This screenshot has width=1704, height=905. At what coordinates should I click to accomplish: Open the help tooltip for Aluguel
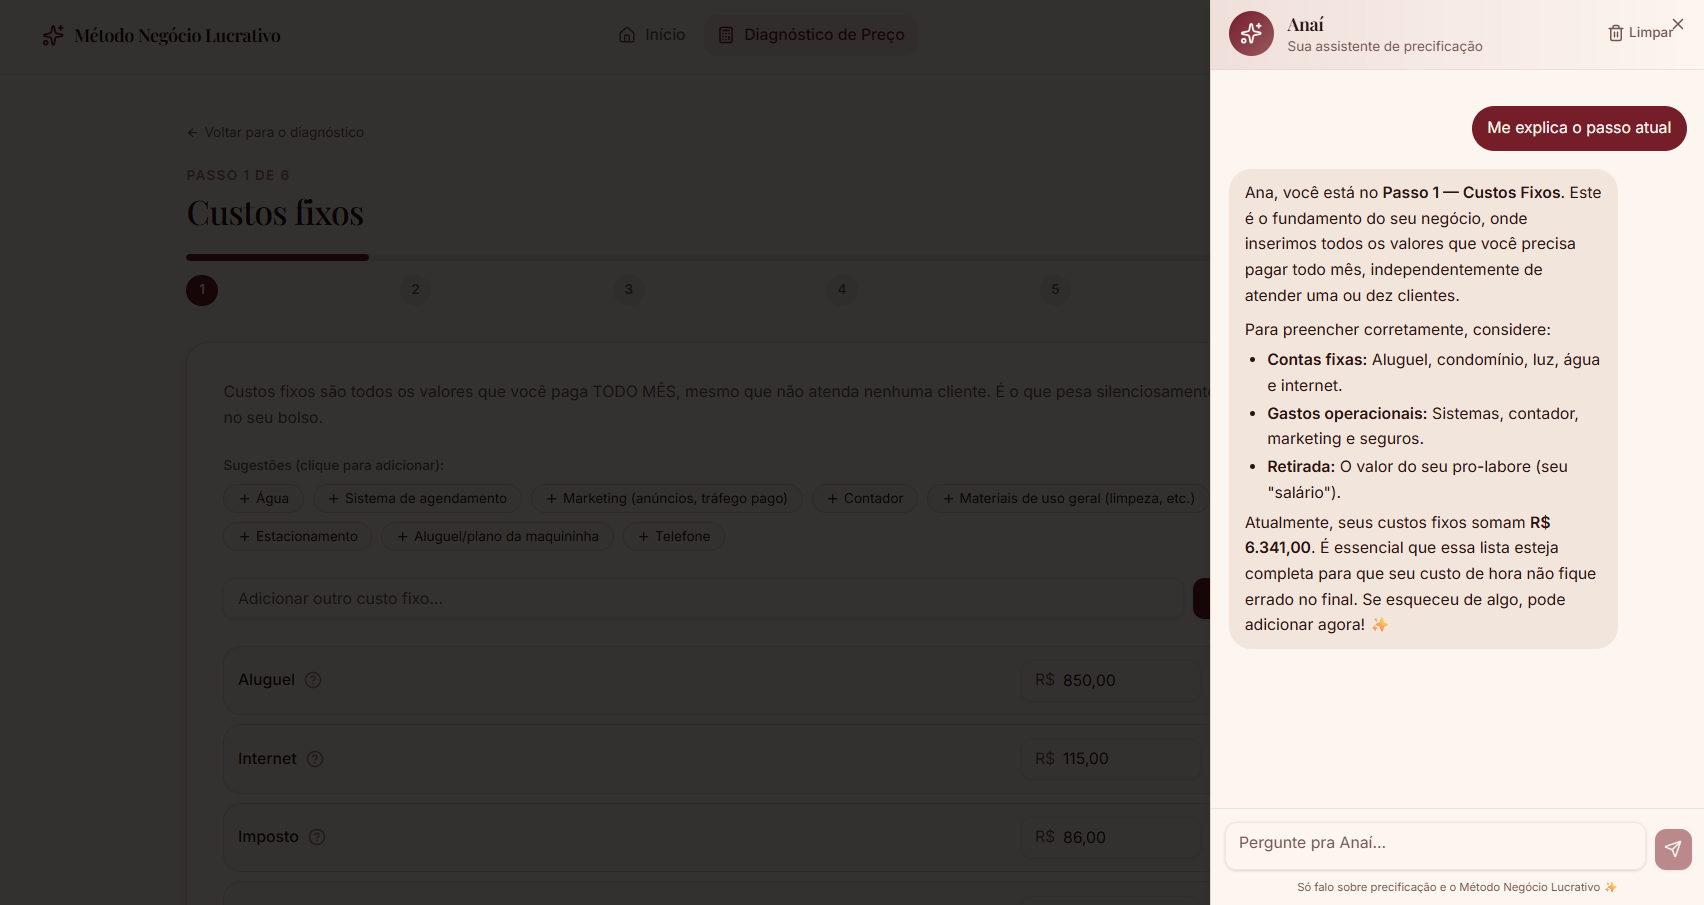[312, 680]
